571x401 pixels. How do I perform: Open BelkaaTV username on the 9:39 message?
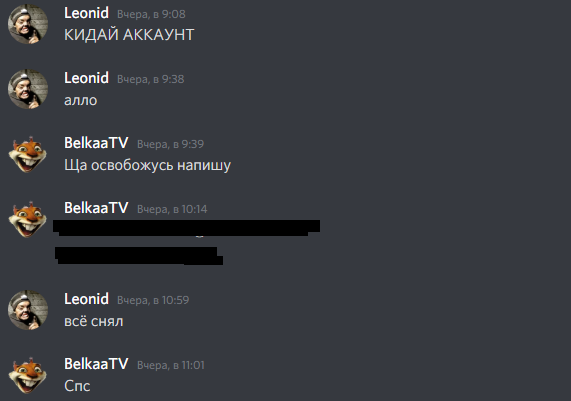click(96, 143)
